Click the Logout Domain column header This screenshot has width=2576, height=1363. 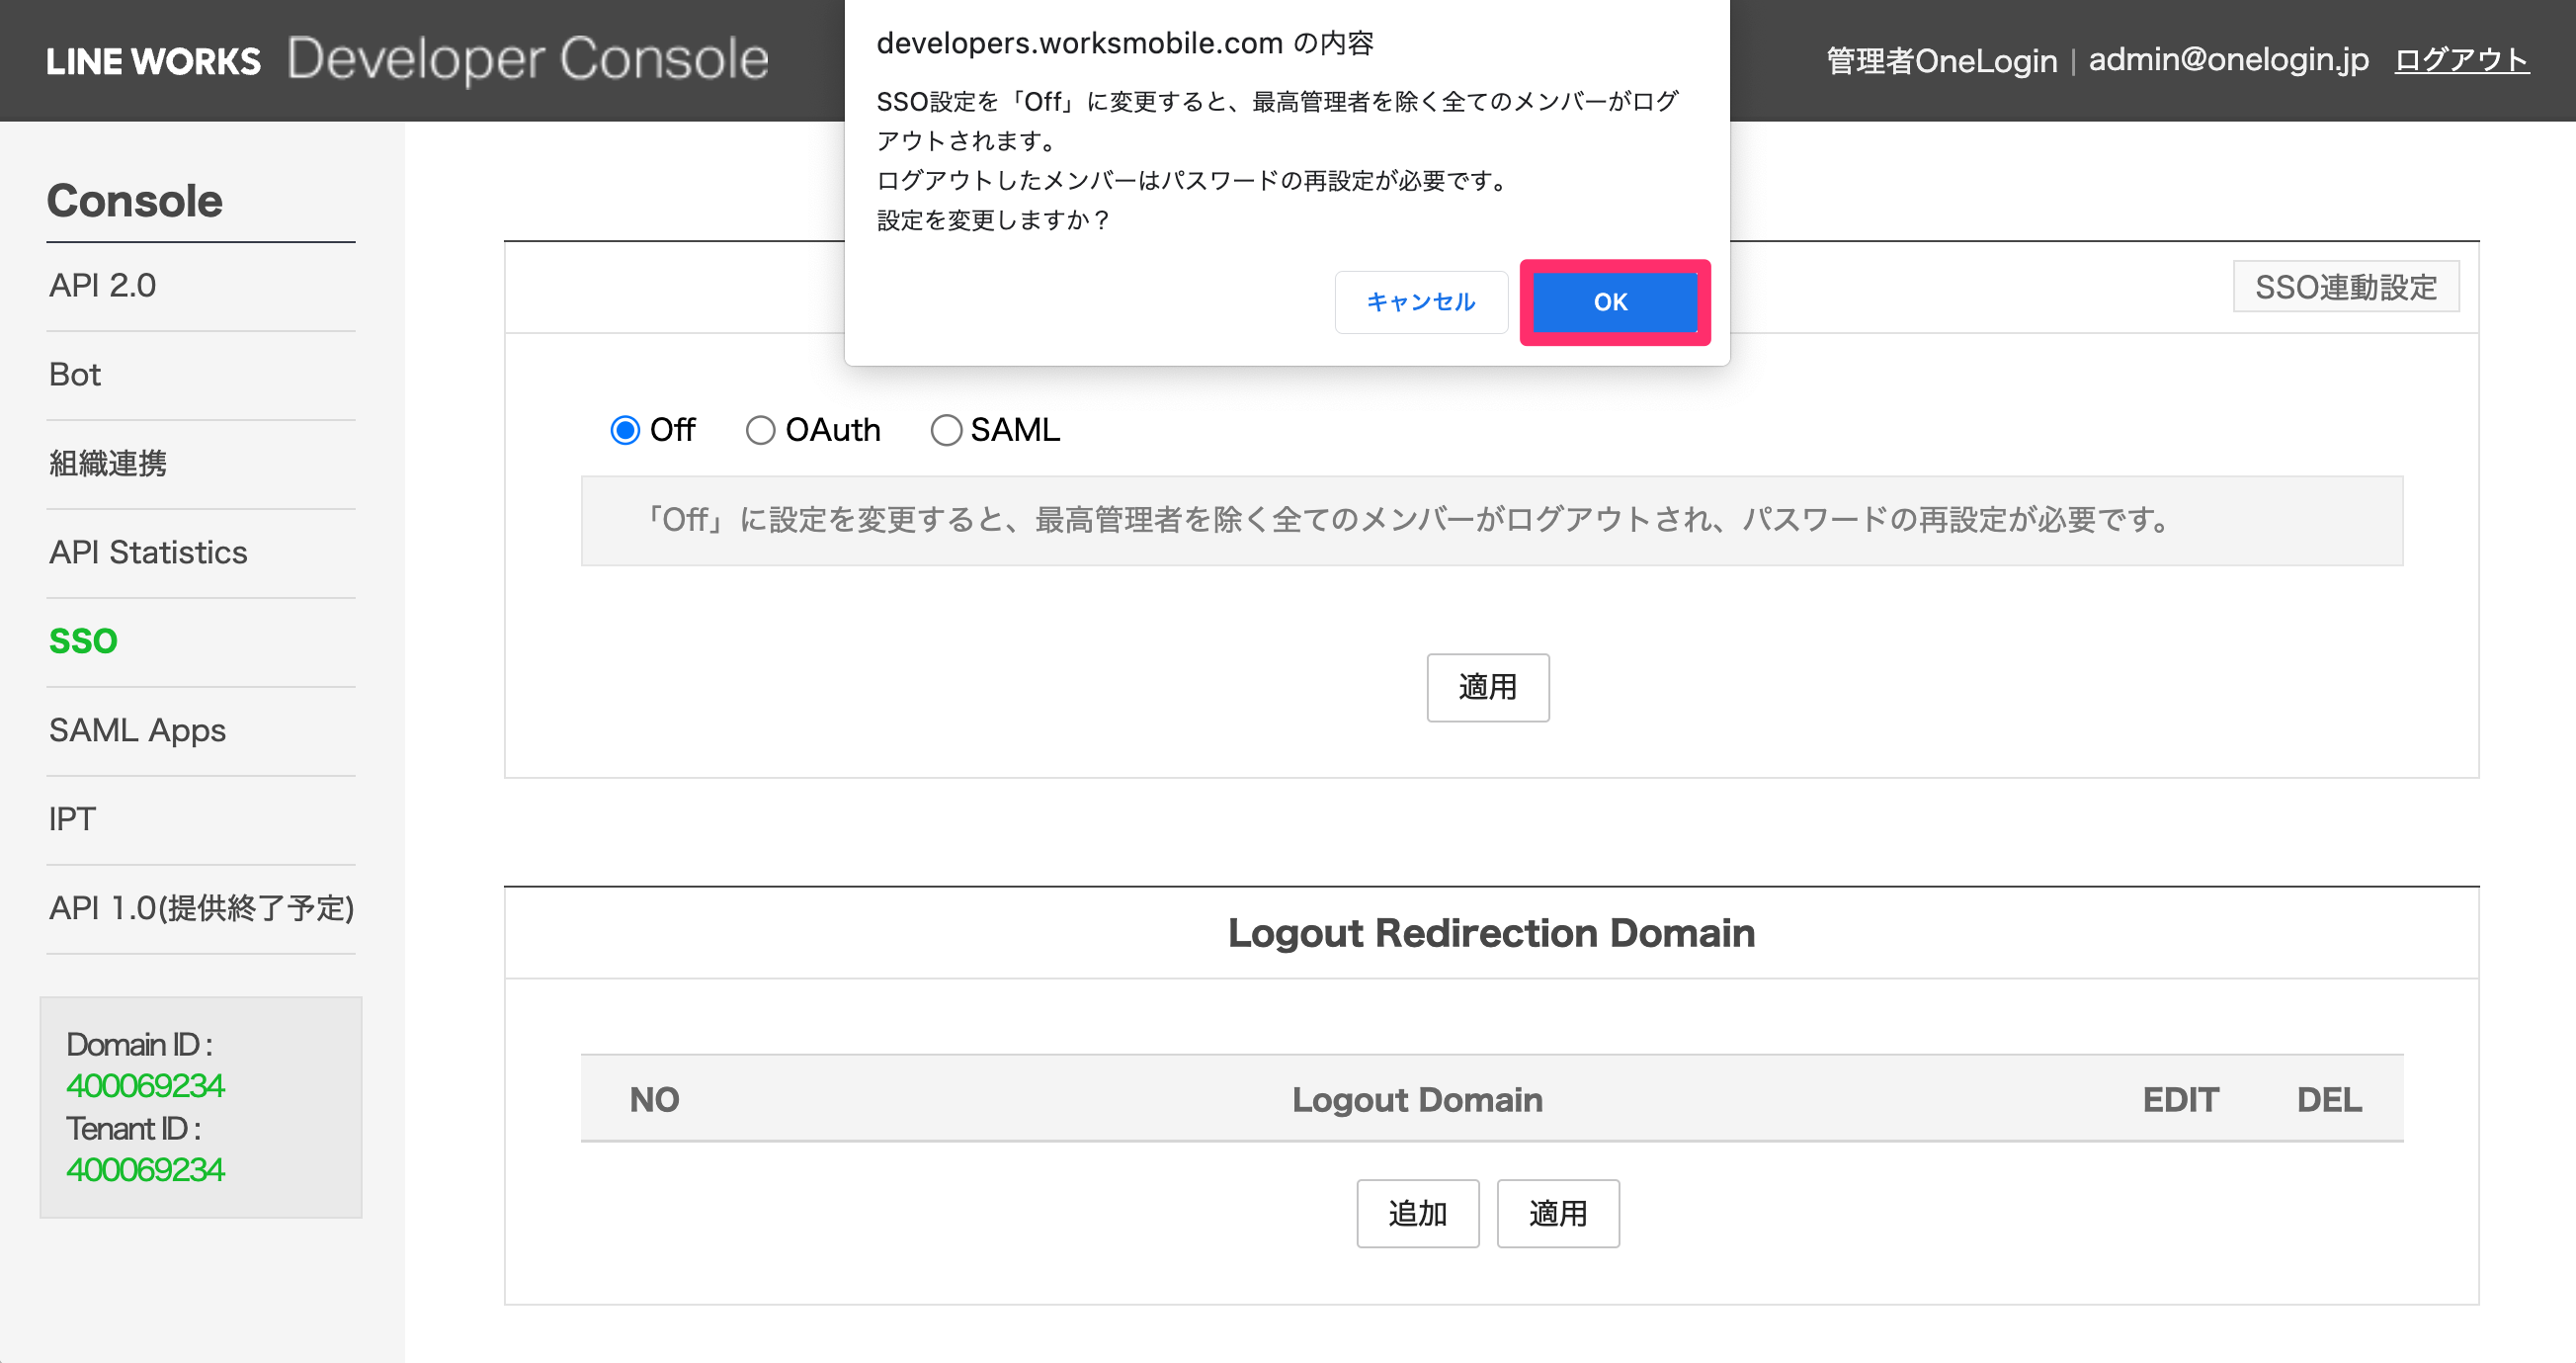(x=1417, y=1100)
